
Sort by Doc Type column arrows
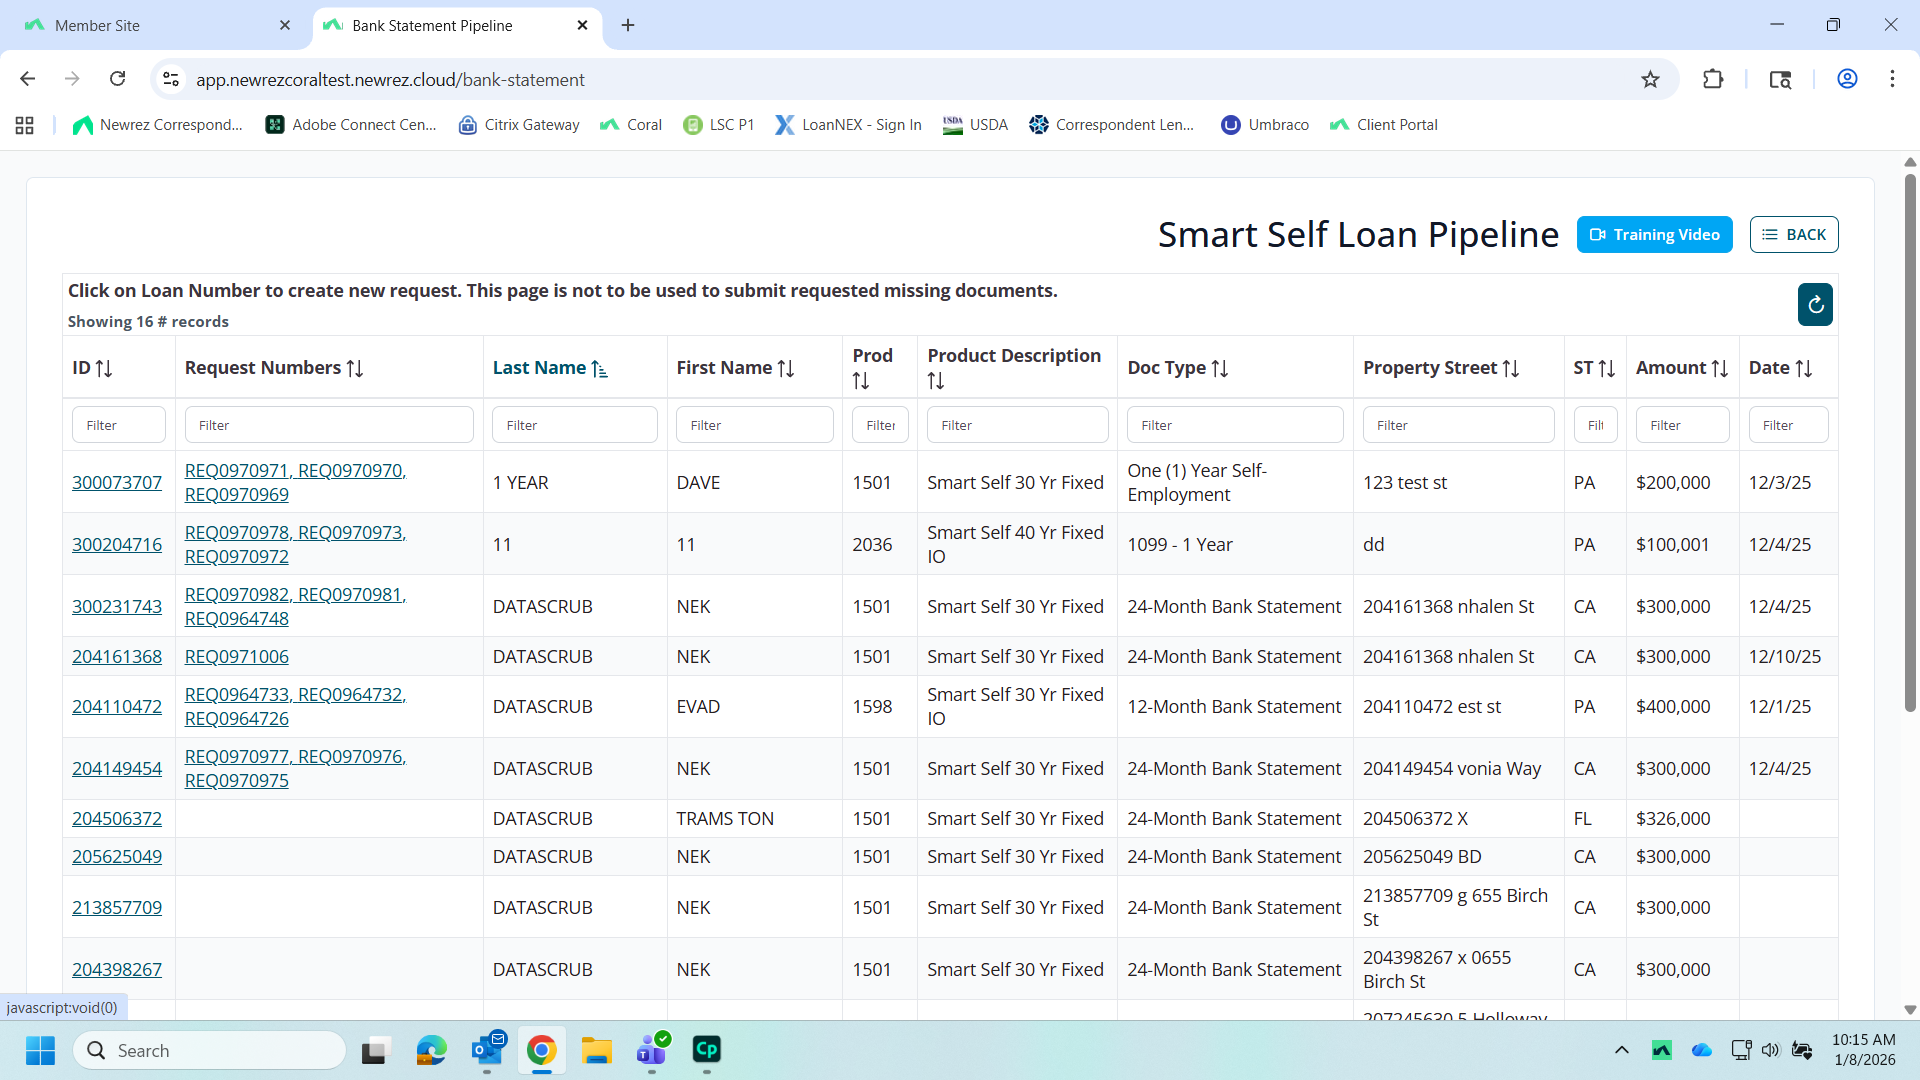[1219, 369]
